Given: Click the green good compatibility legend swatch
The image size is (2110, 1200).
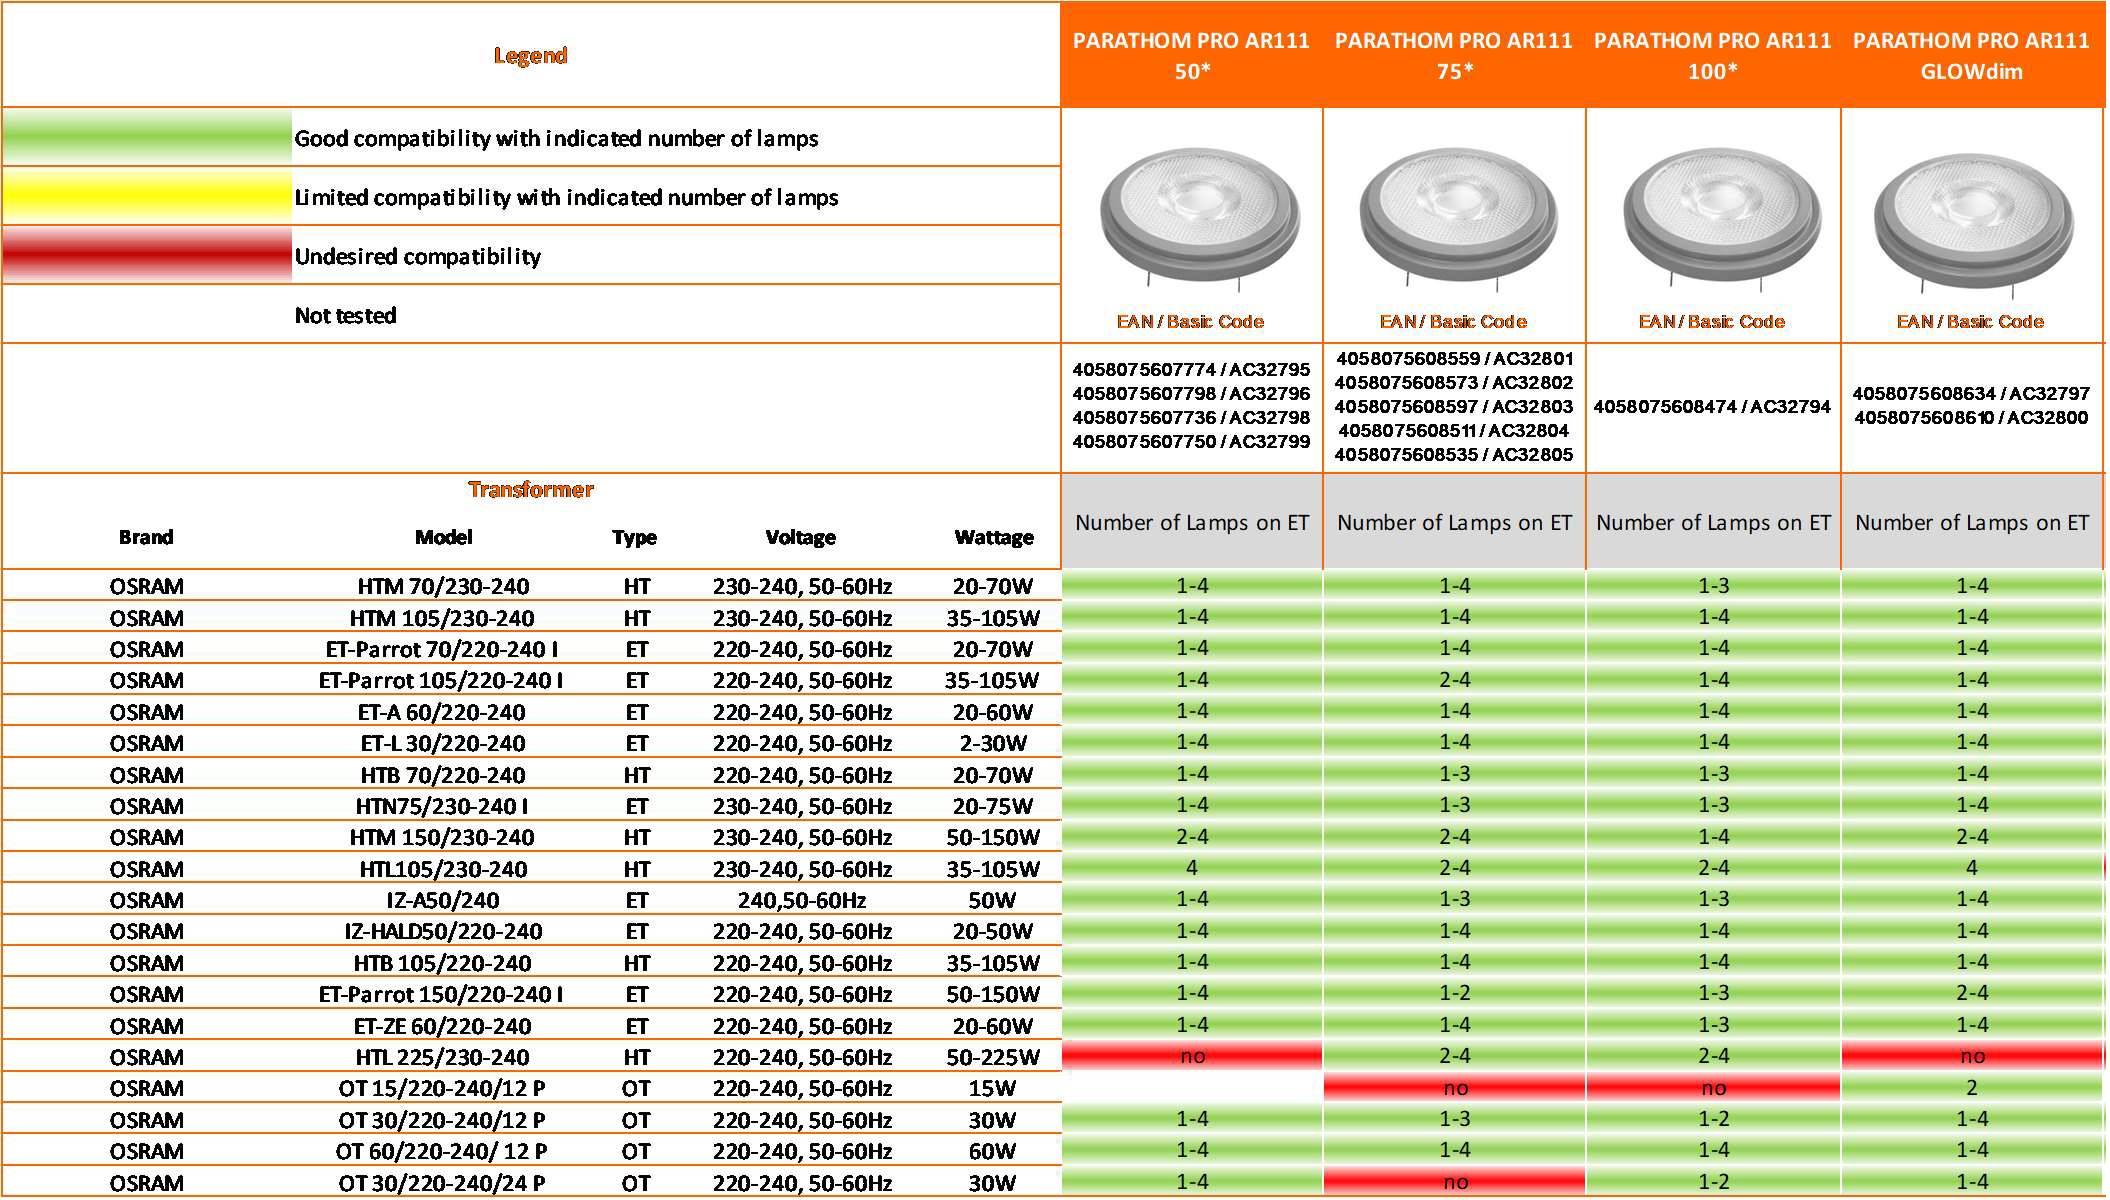Looking at the screenshot, I should pyautogui.click(x=147, y=138).
